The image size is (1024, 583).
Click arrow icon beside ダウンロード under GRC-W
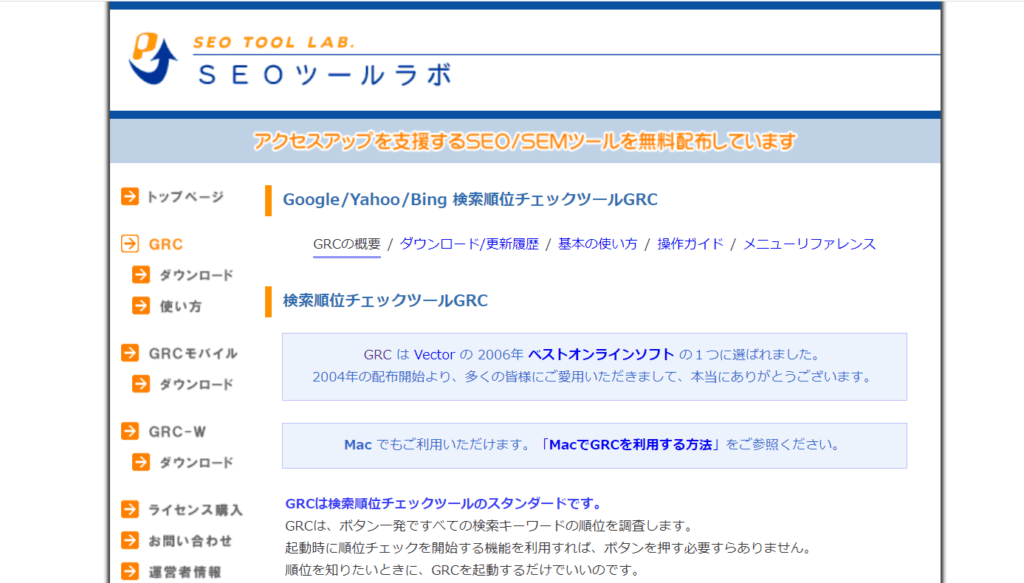tap(141, 462)
